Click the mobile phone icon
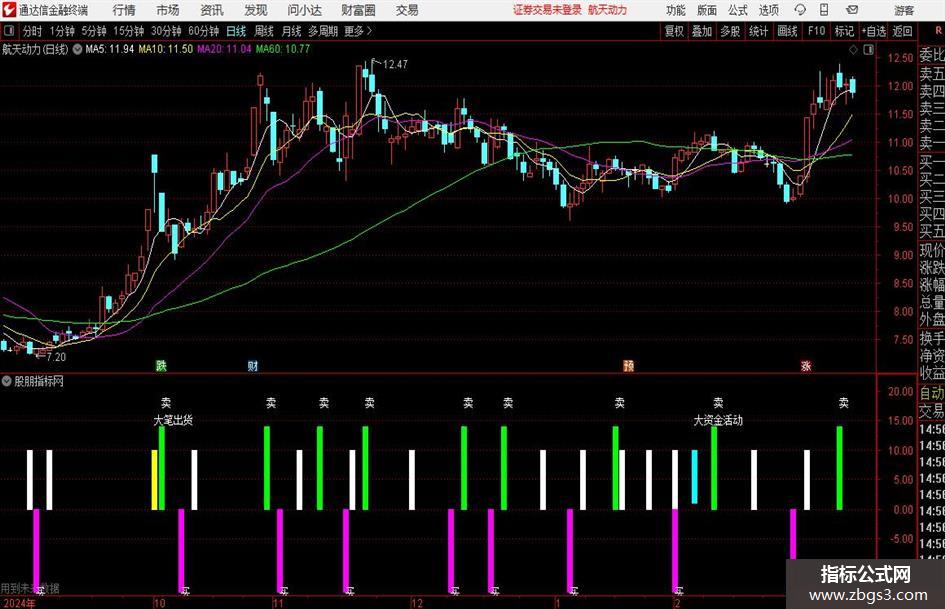 click(x=824, y=10)
